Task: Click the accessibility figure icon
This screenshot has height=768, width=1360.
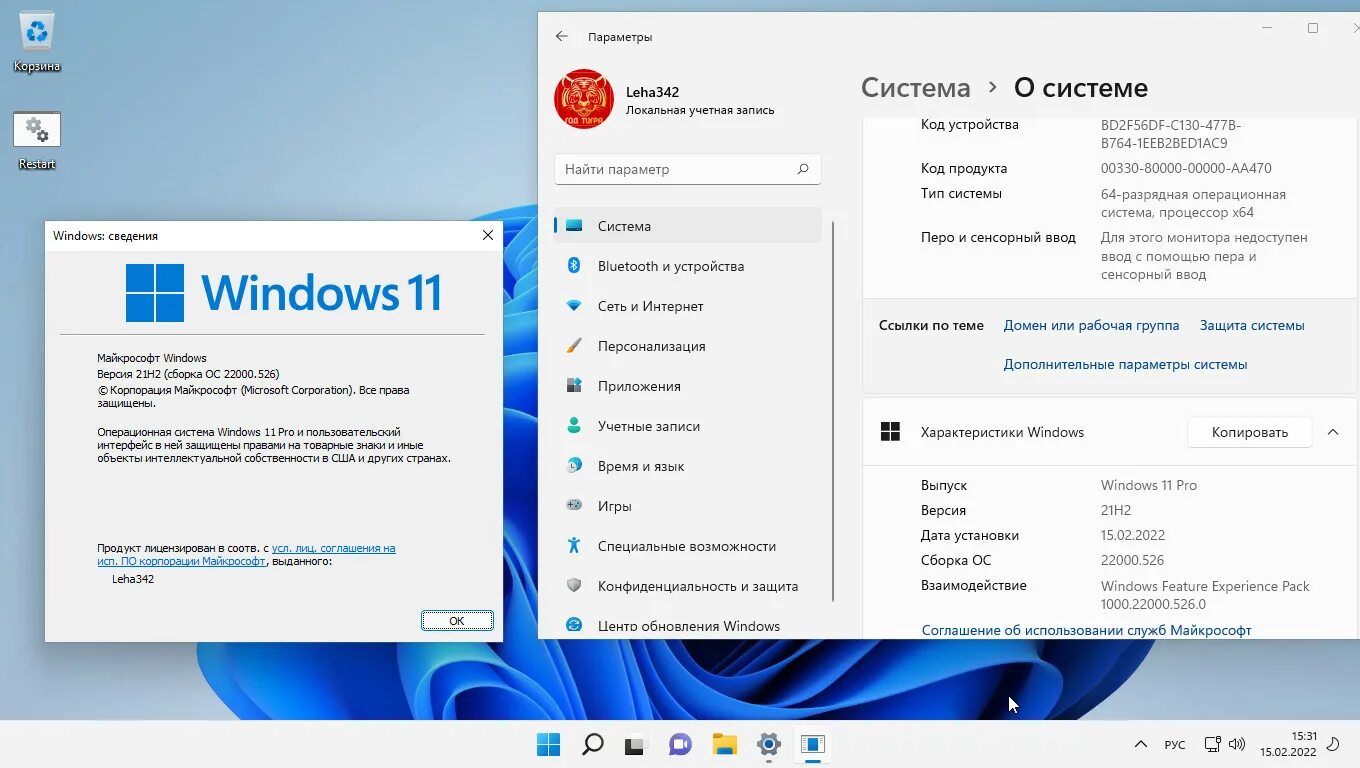Action: (x=574, y=546)
